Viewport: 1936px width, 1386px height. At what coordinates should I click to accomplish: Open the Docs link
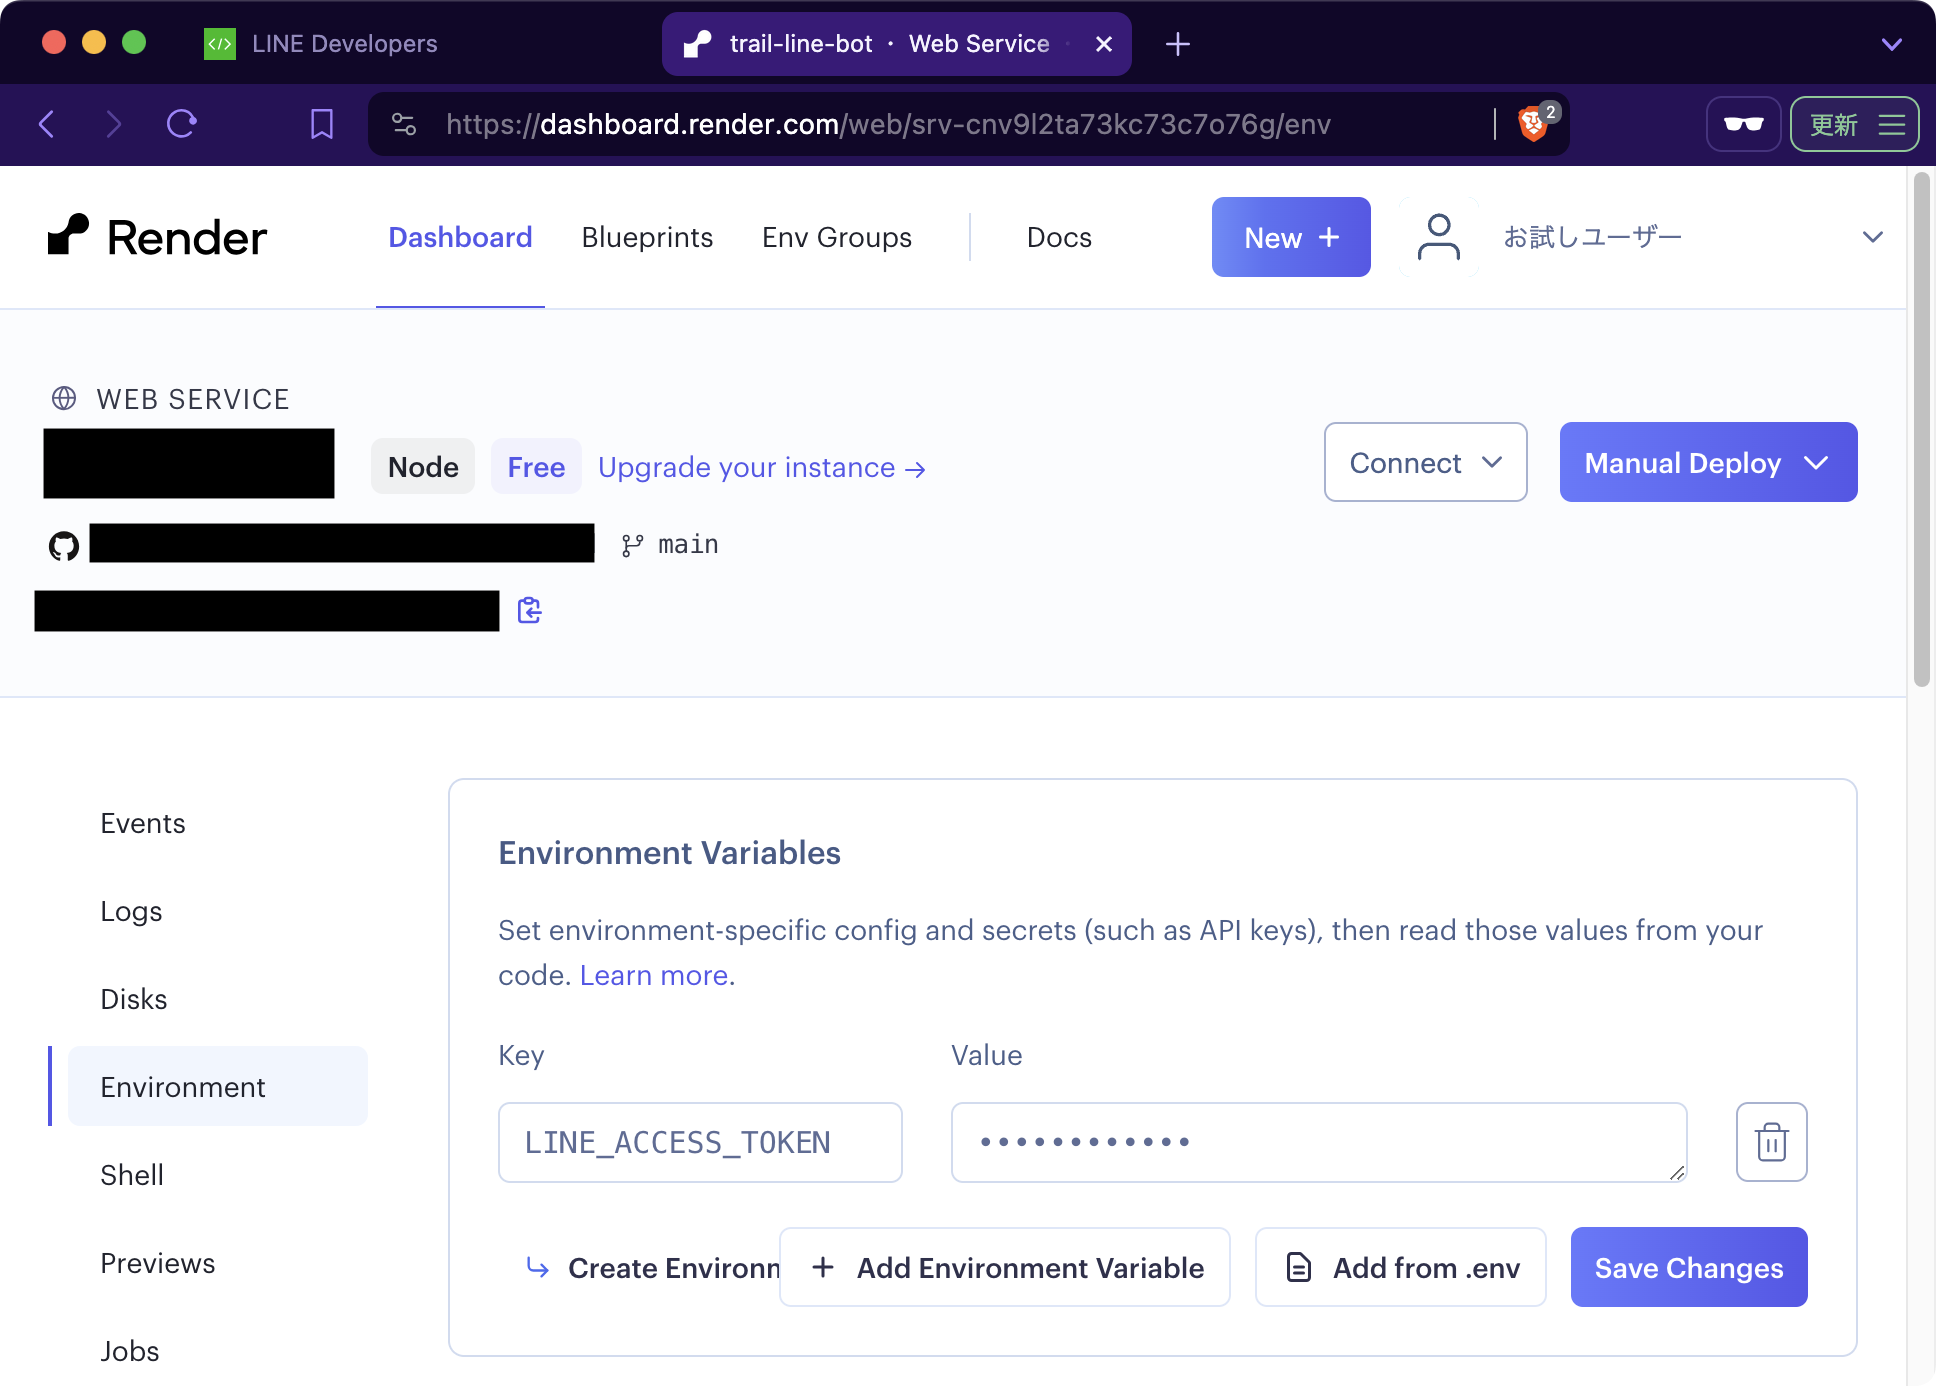[x=1059, y=237]
